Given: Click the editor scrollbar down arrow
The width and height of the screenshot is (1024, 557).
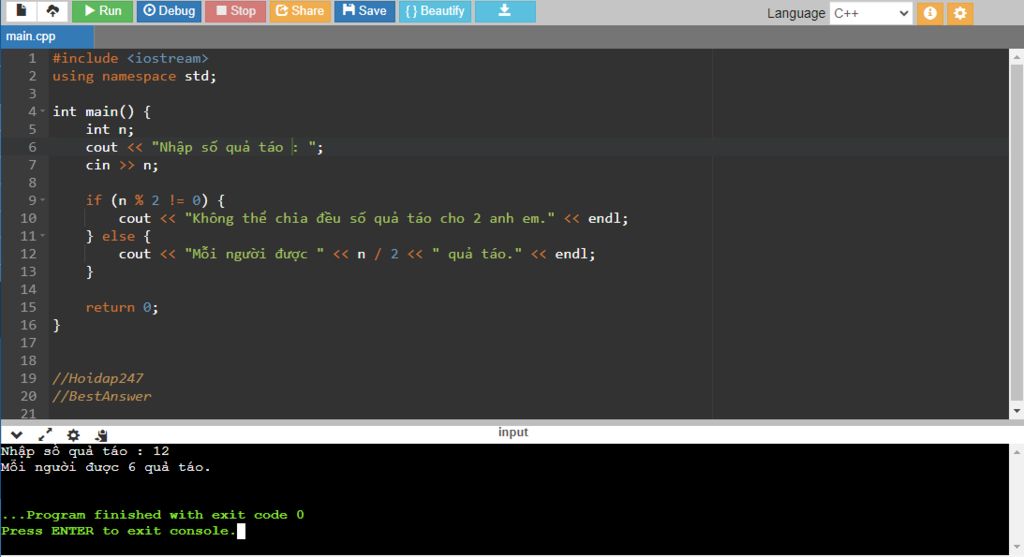Looking at the screenshot, I should pos(1016,411).
